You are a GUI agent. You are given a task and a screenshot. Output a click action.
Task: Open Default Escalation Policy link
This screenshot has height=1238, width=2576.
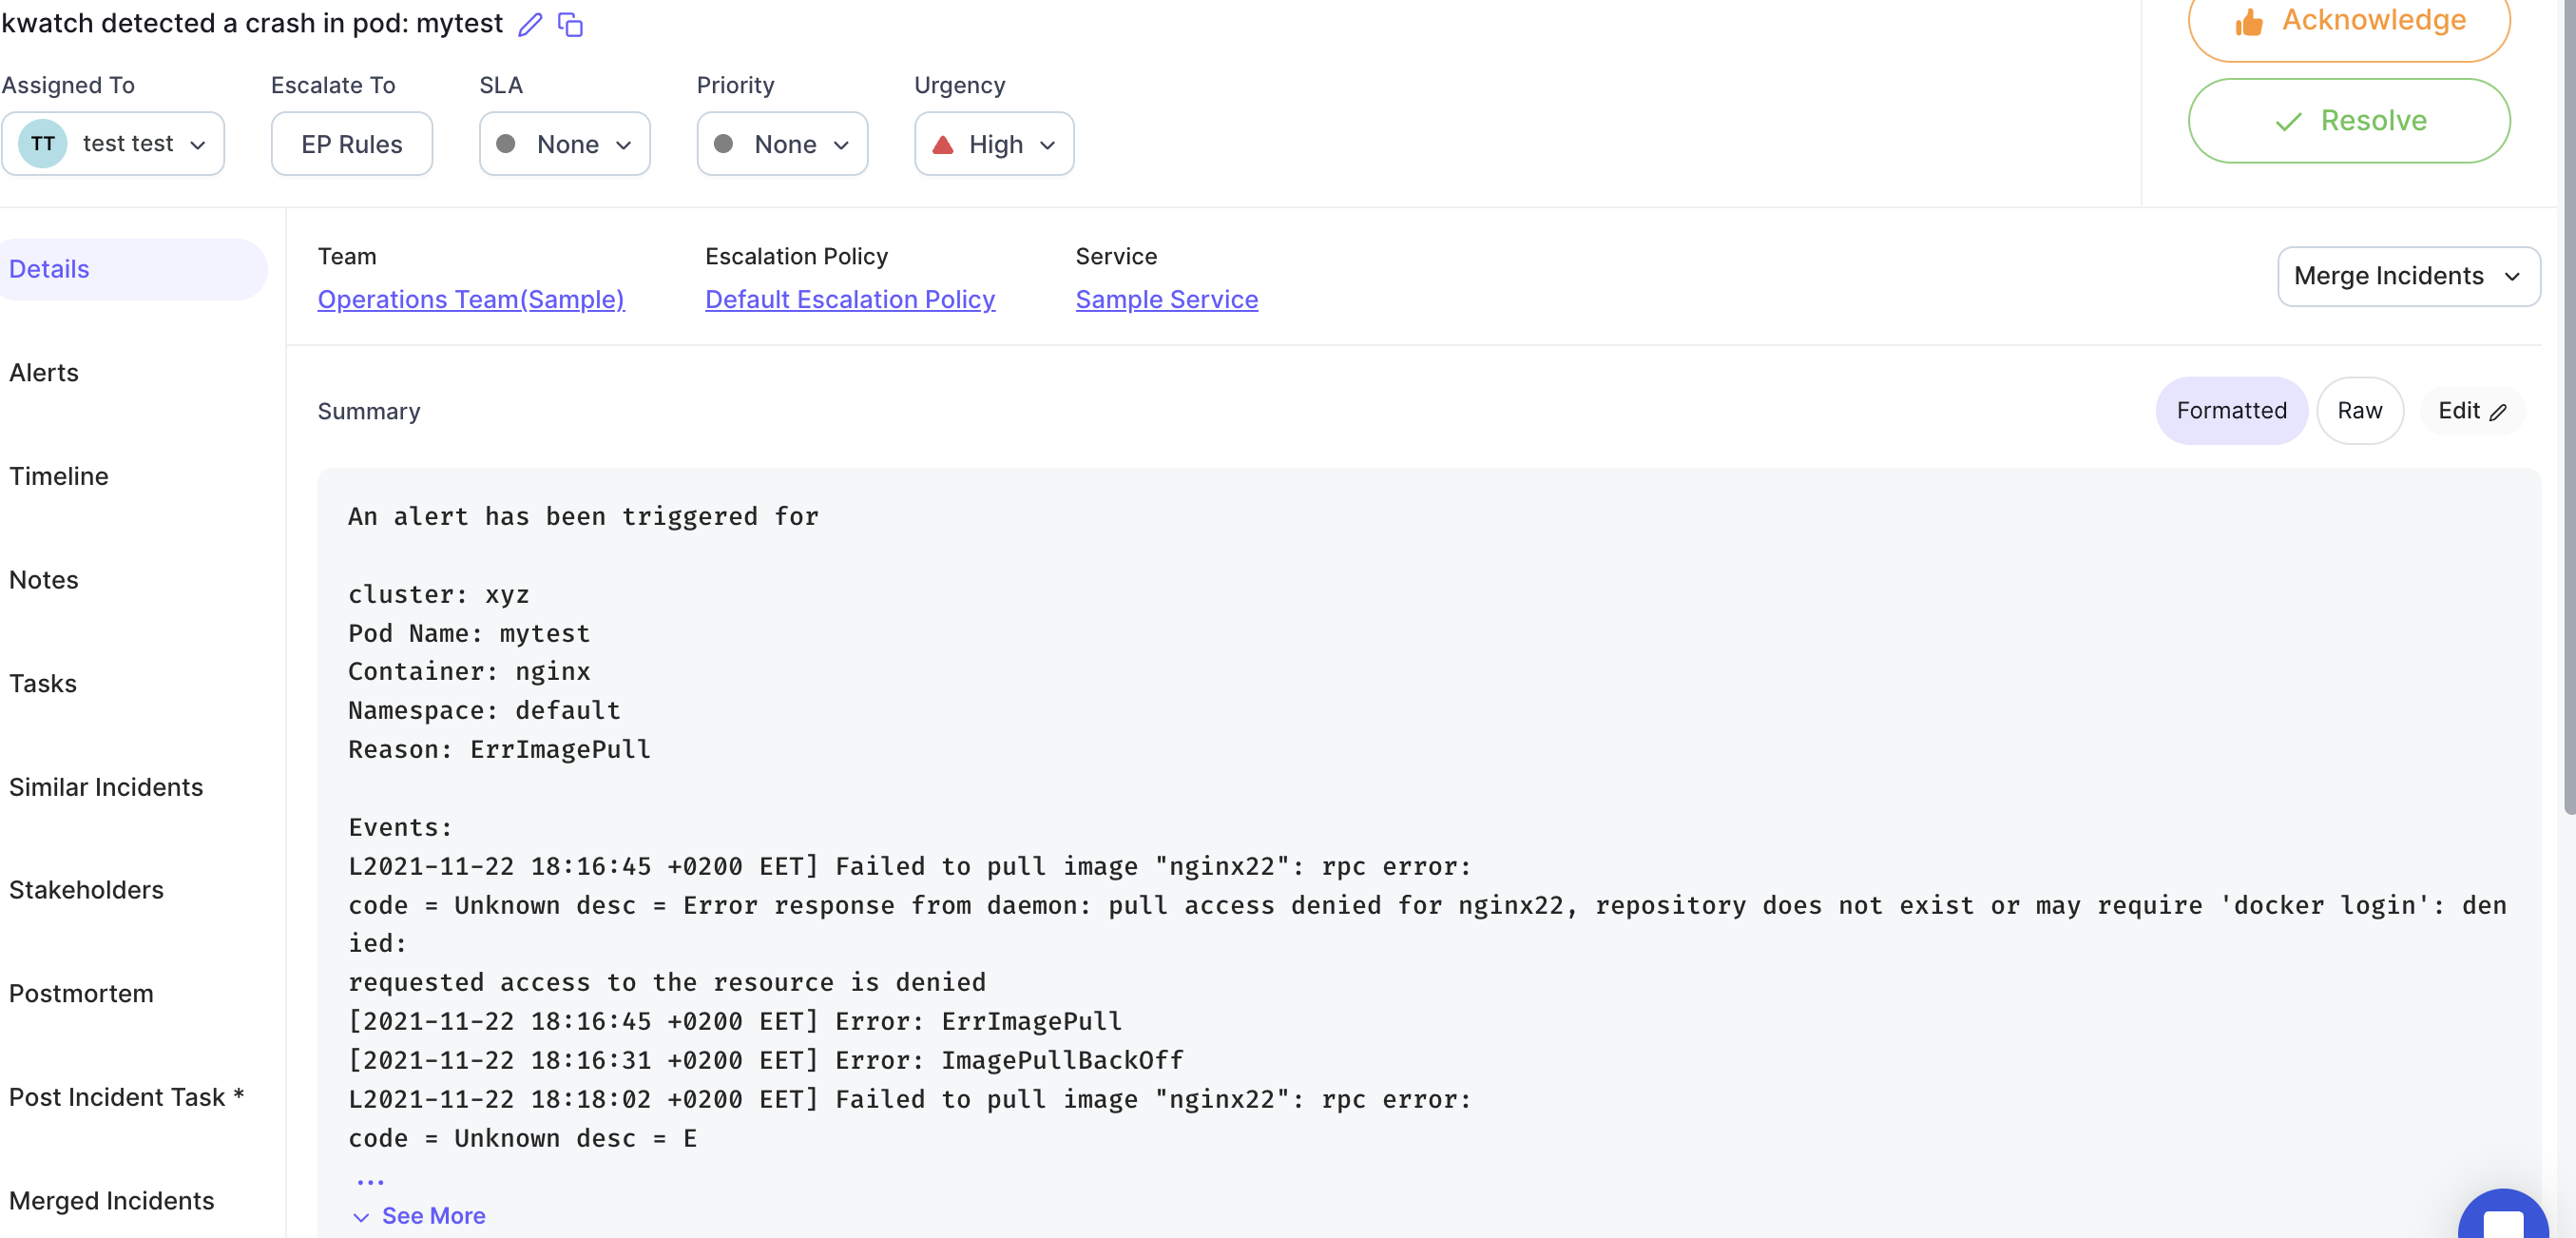pyautogui.click(x=850, y=298)
